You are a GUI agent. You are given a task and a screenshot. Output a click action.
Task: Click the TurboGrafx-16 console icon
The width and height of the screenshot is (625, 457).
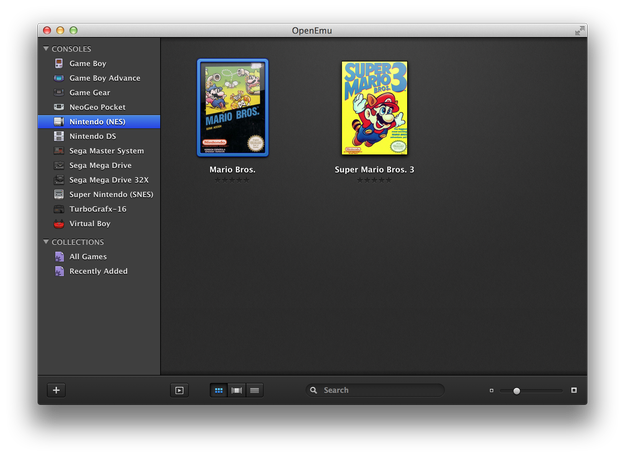pyautogui.click(x=59, y=209)
